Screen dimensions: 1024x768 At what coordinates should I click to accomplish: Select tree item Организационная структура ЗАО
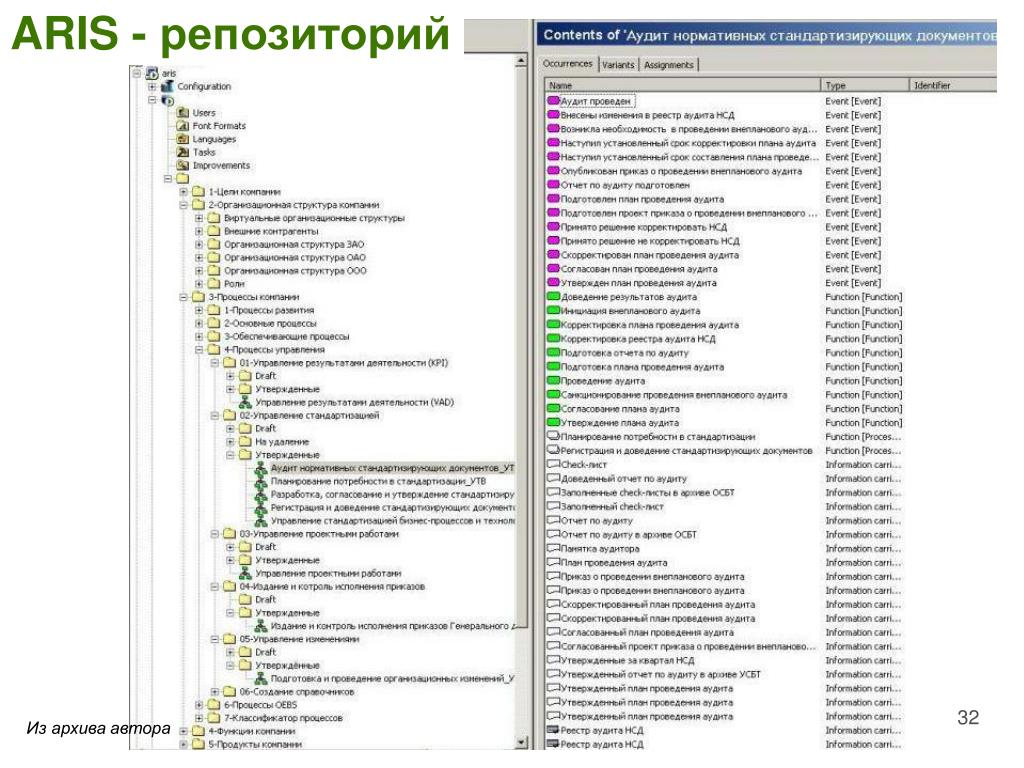click(x=294, y=244)
